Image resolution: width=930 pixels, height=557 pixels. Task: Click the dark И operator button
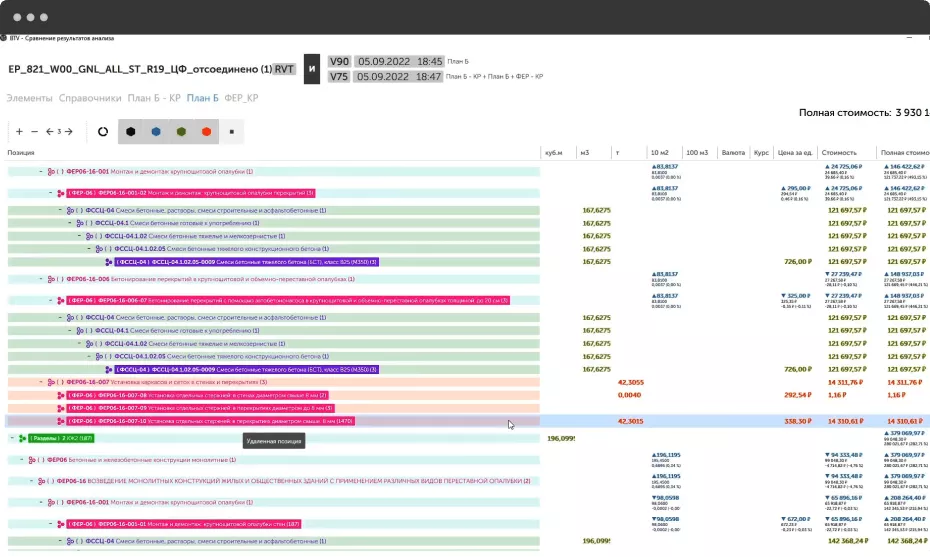coord(312,69)
